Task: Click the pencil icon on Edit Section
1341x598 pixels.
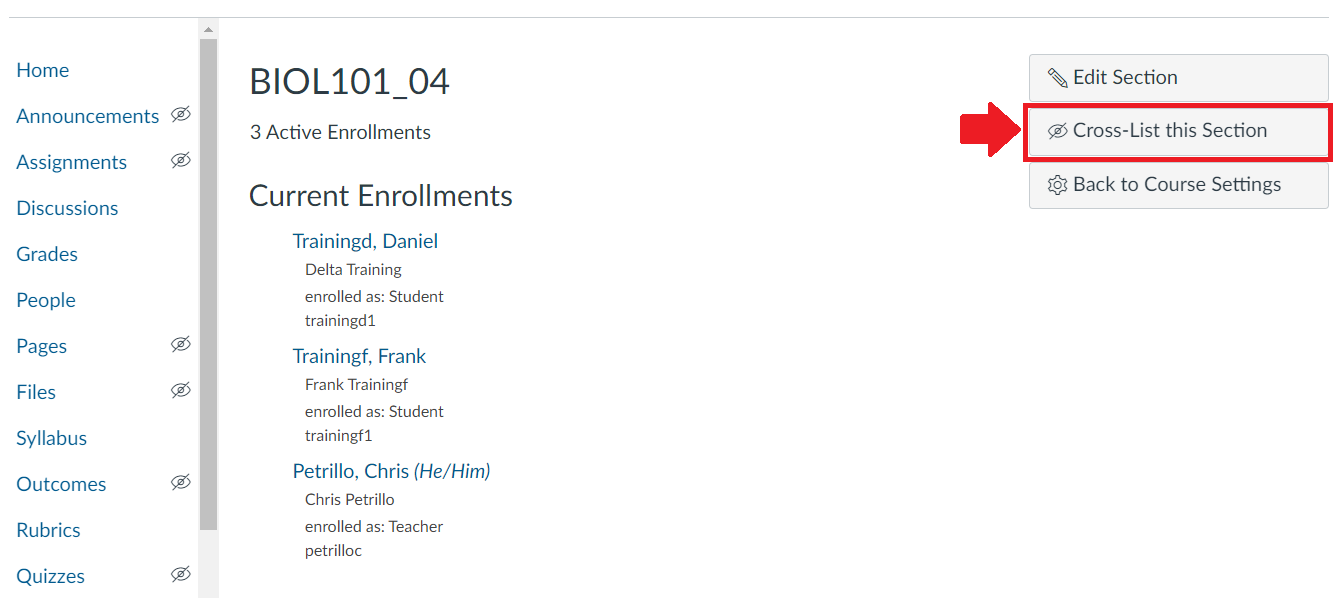Action: point(1060,77)
